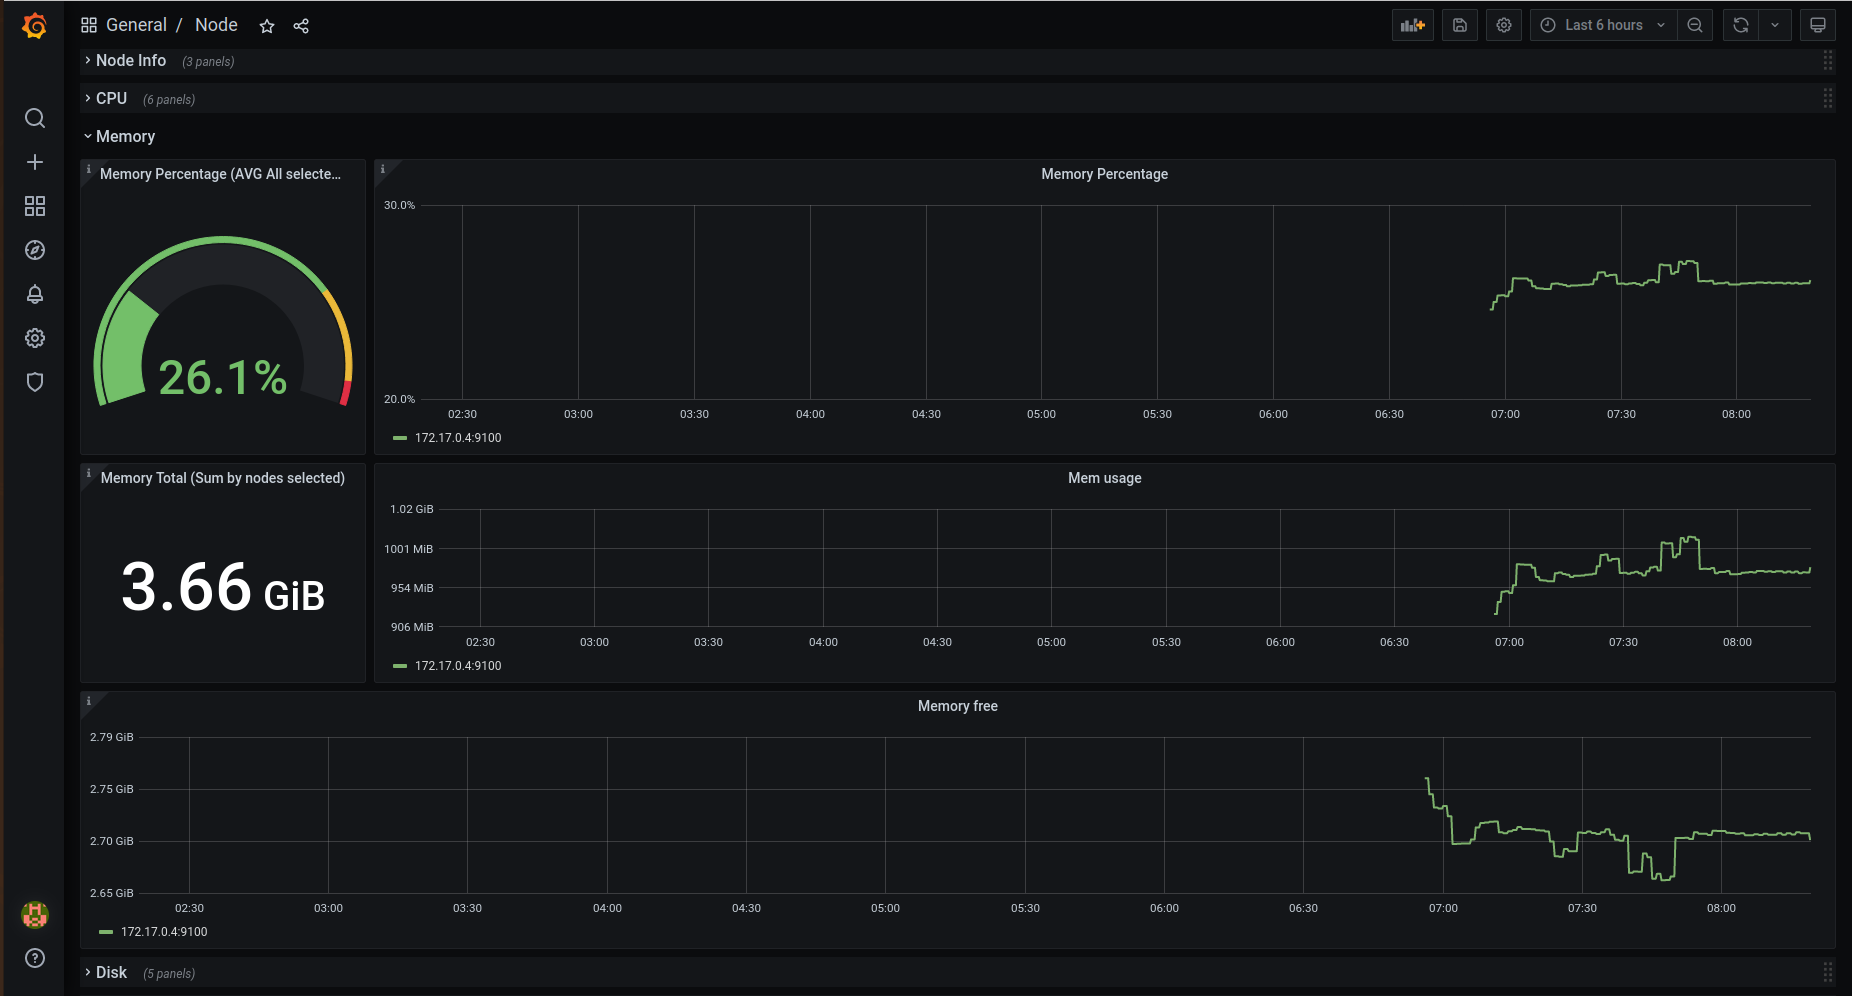
Task: Open the Search dashboards icon in sidebar
Action: coord(35,118)
